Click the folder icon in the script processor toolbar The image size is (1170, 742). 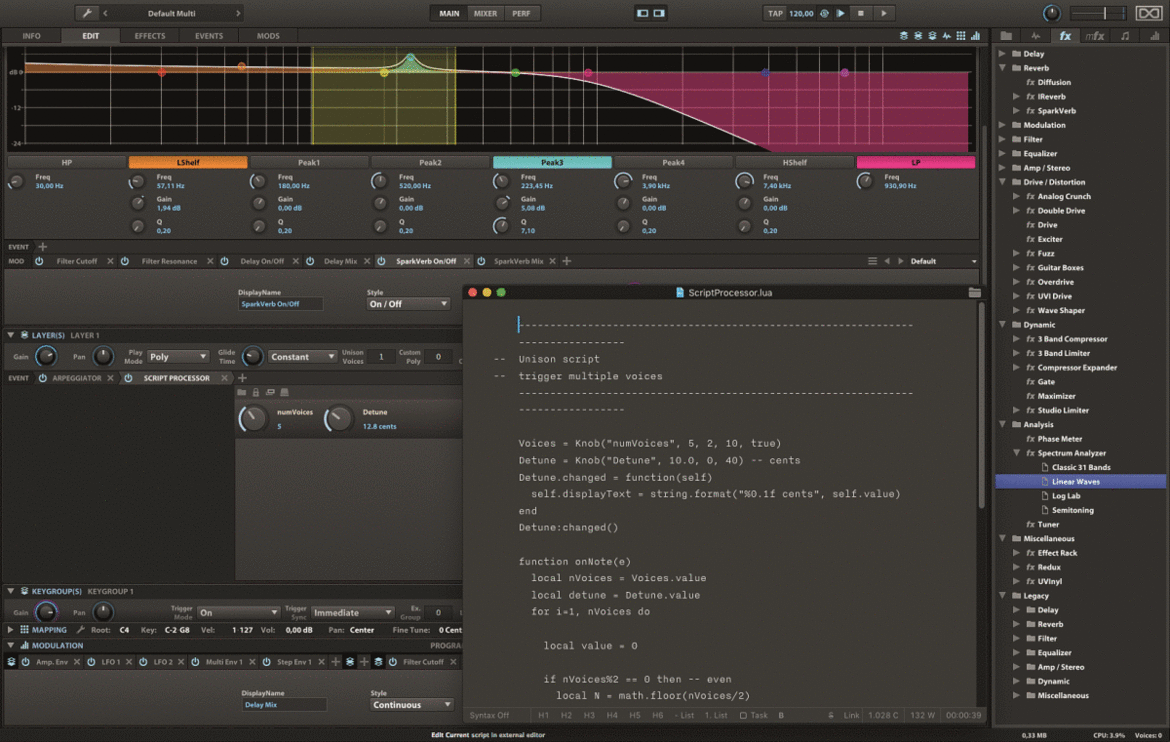pos(242,392)
